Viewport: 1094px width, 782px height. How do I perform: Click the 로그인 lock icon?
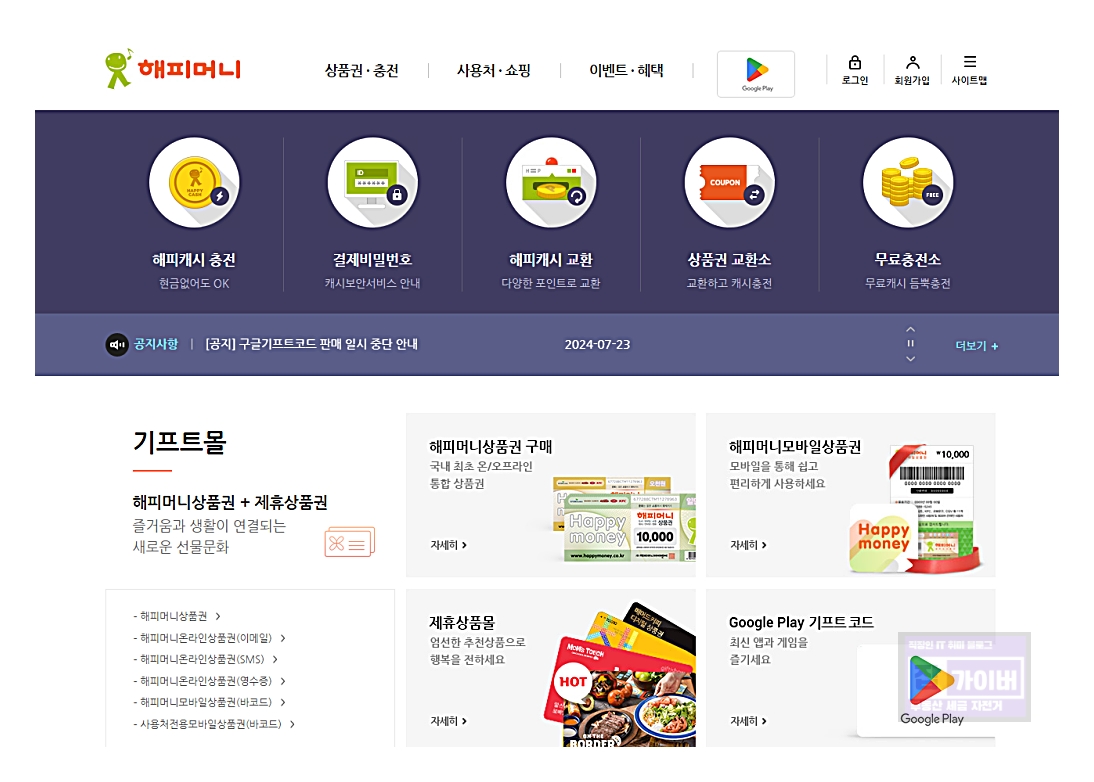[855, 62]
